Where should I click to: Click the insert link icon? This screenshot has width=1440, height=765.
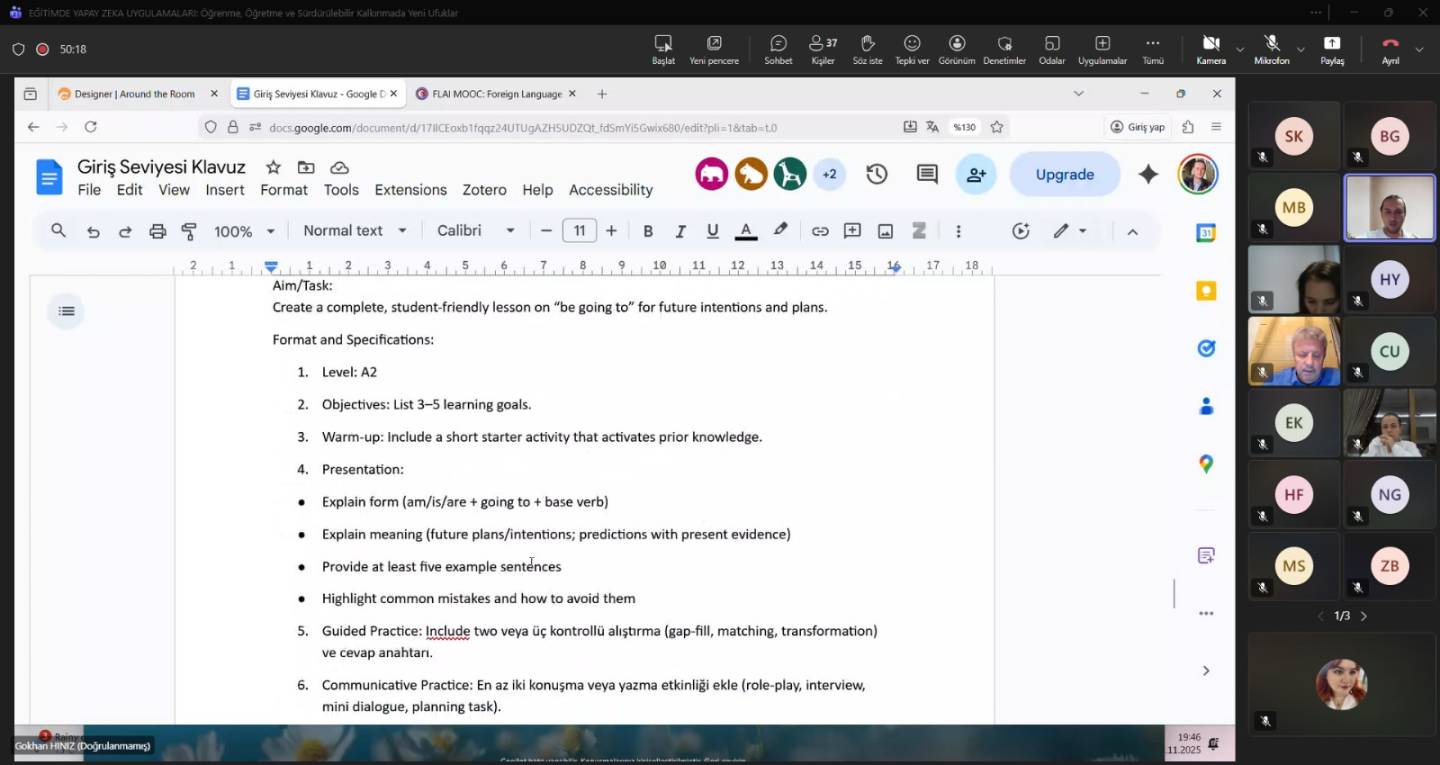[x=820, y=231]
